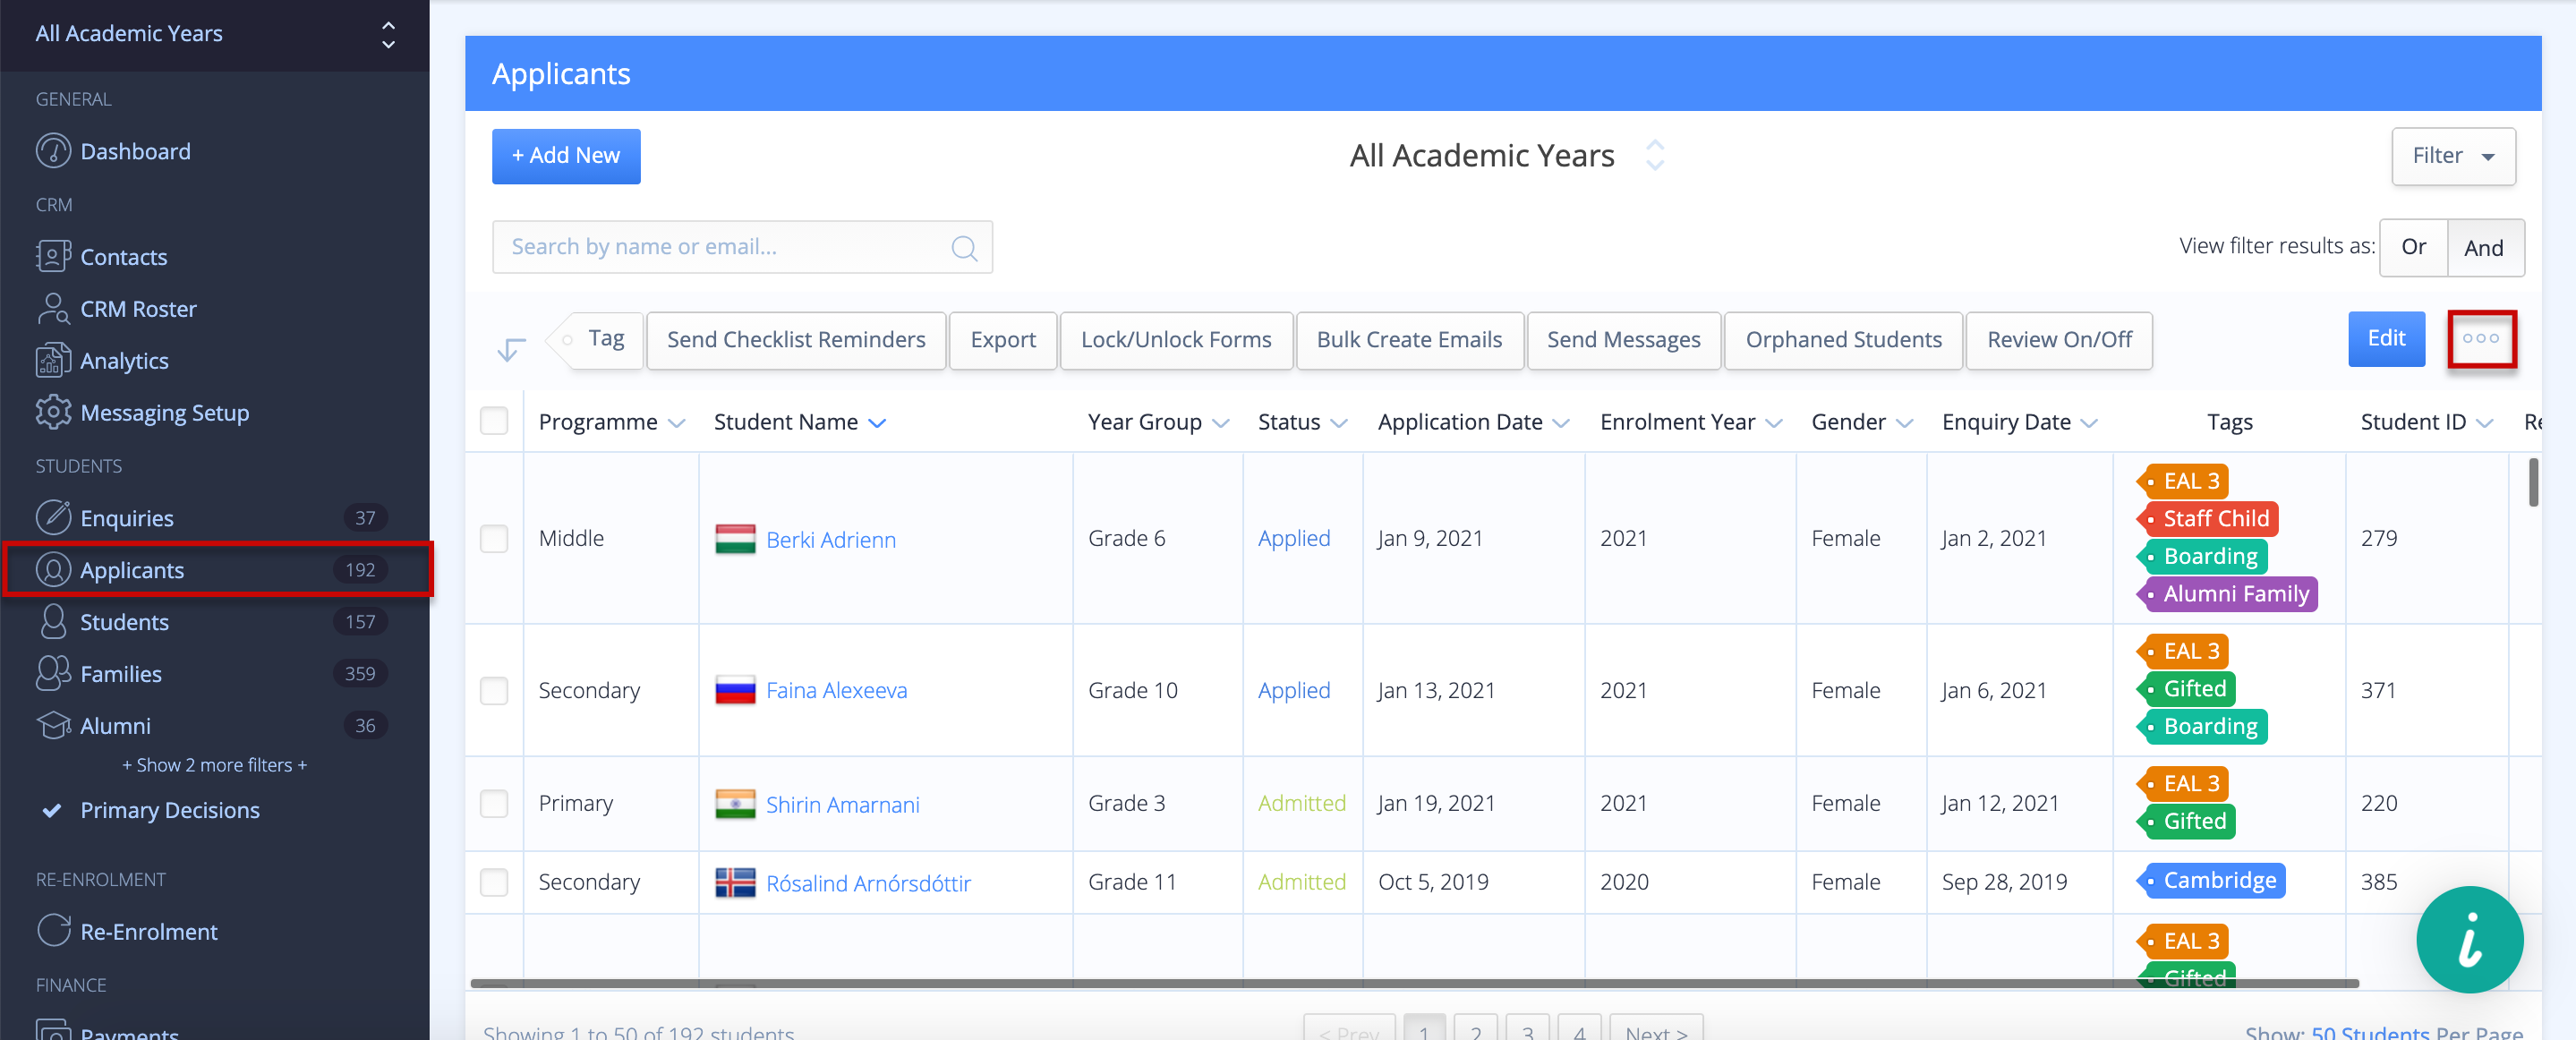Check the box for Rósalind Arnórsdóttir row
Viewport: 2576px width, 1040px height.
(x=494, y=883)
